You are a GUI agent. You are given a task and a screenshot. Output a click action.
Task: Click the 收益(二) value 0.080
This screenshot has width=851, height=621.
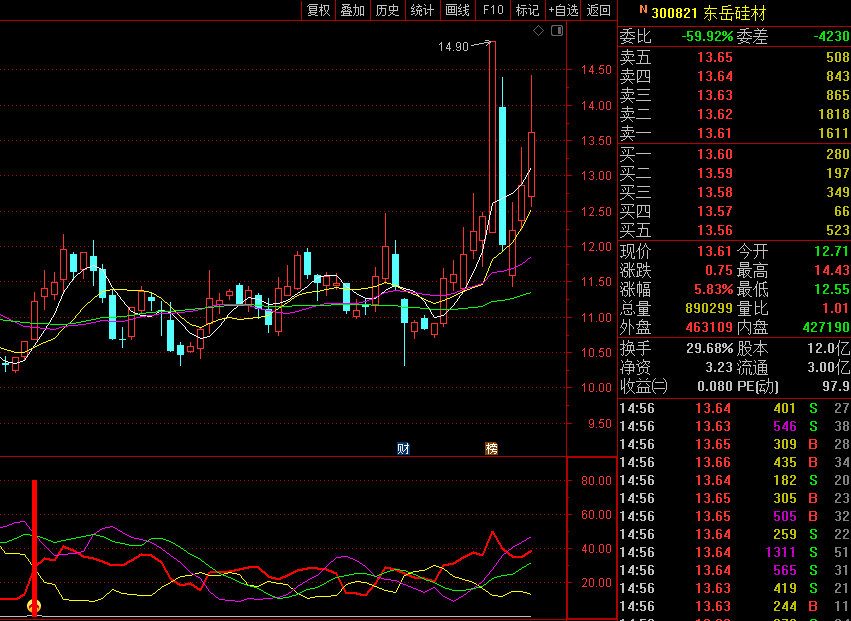pyautogui.click(x=715, y=386)
